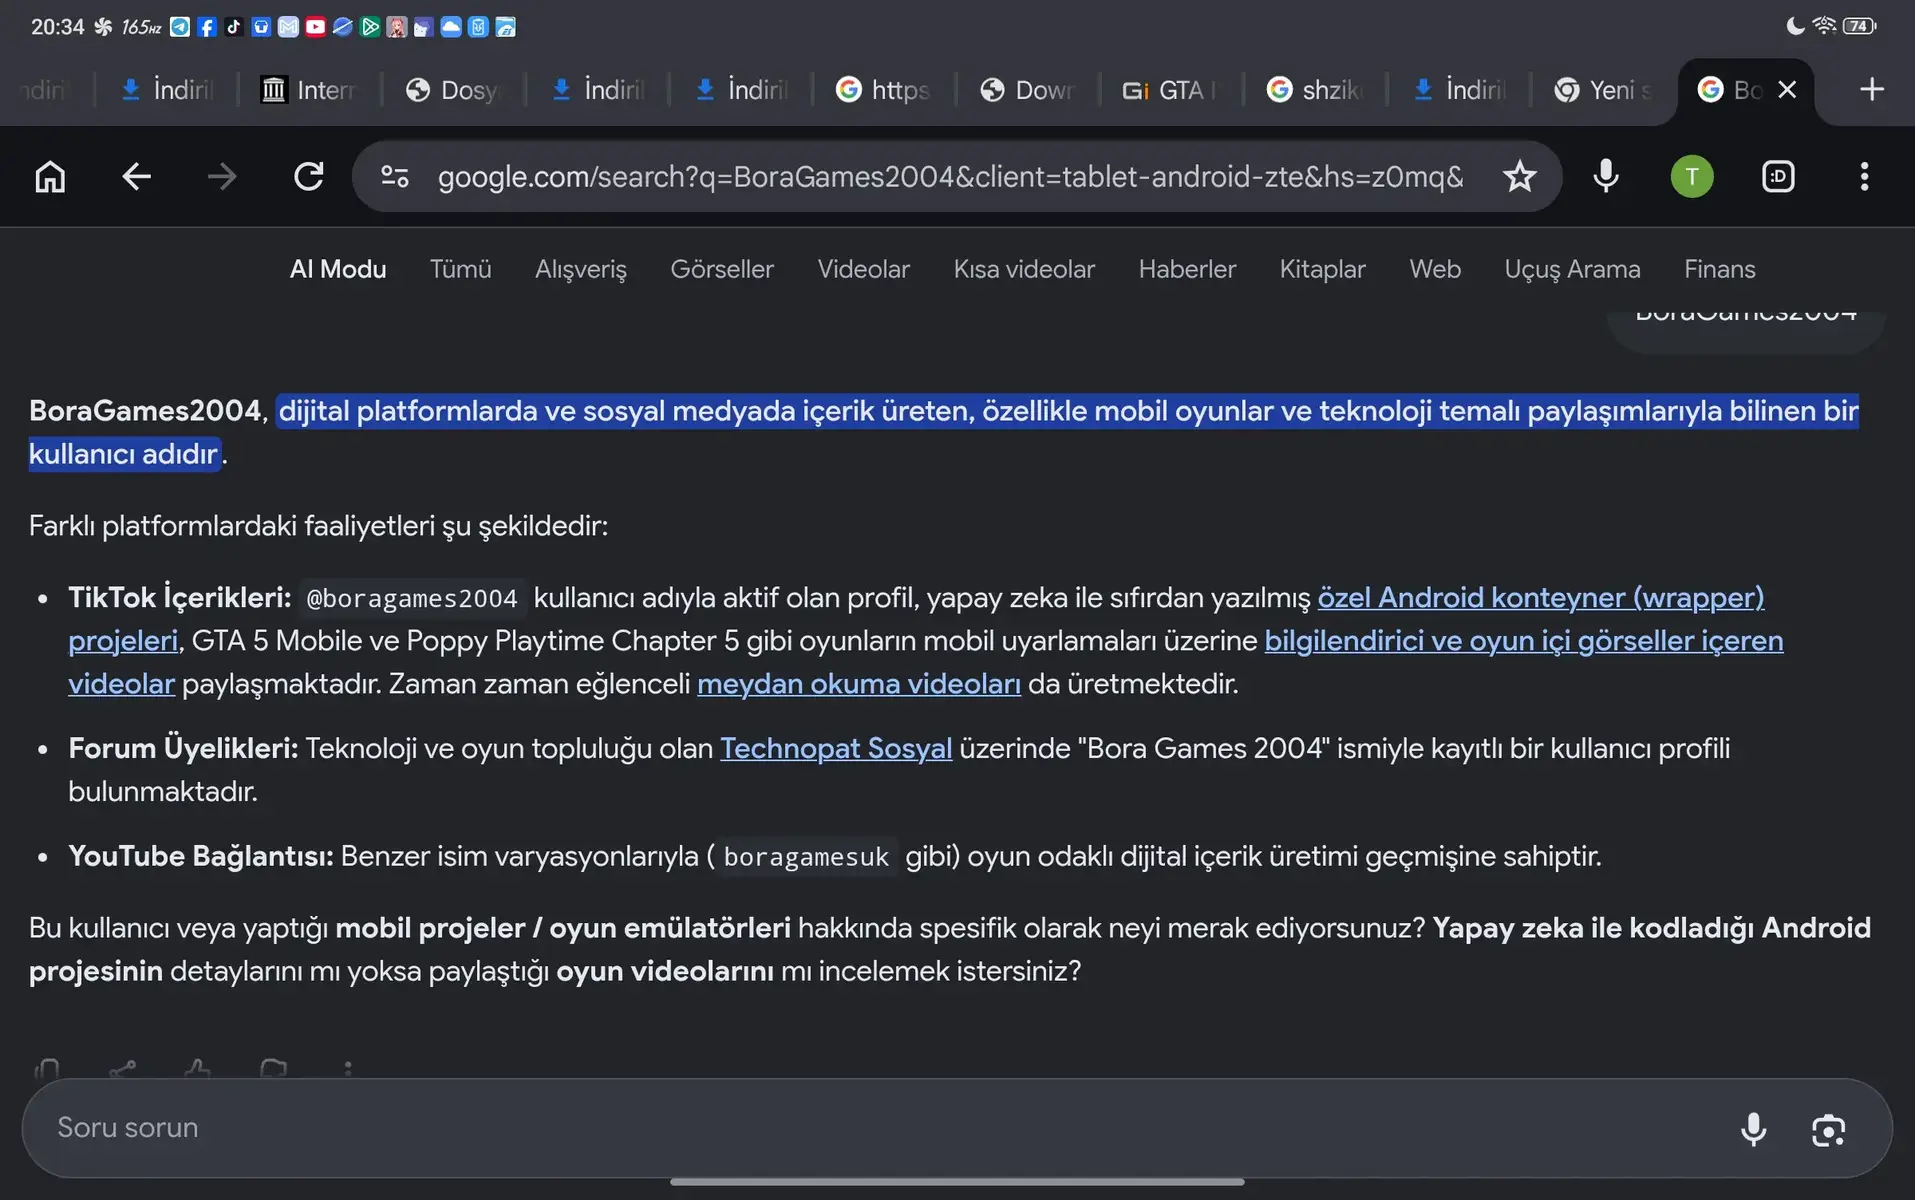
Task: Open site settings icon beside URL
Action: [x=395, y=177]
